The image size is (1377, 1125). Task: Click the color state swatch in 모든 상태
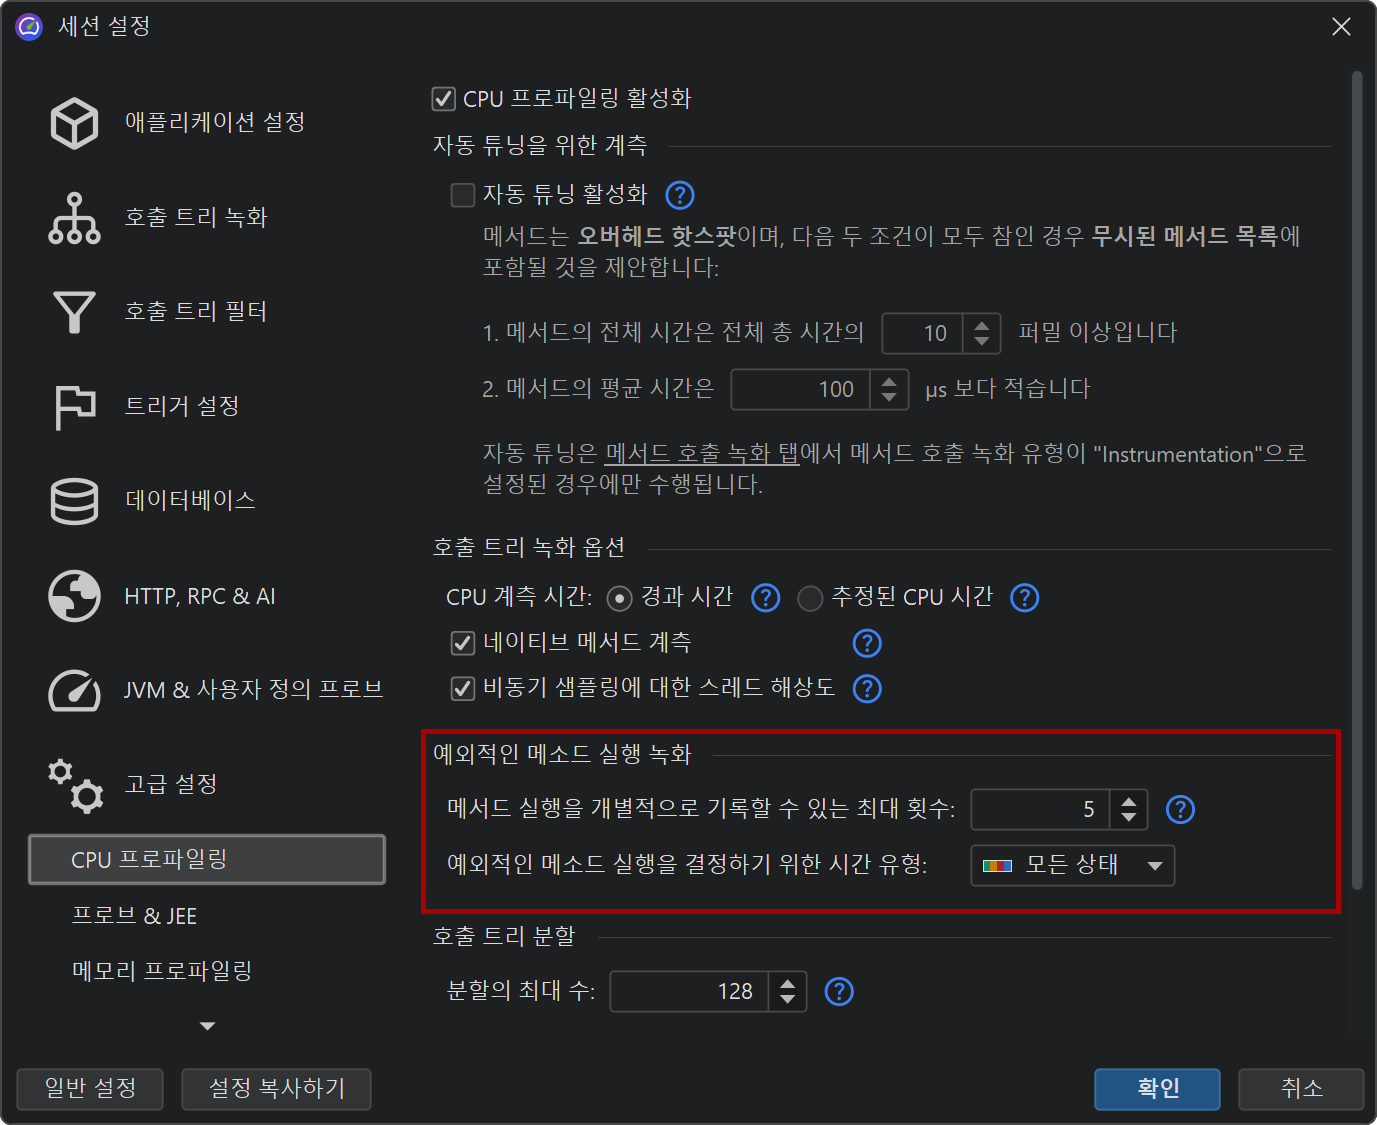tap(997, 866)
